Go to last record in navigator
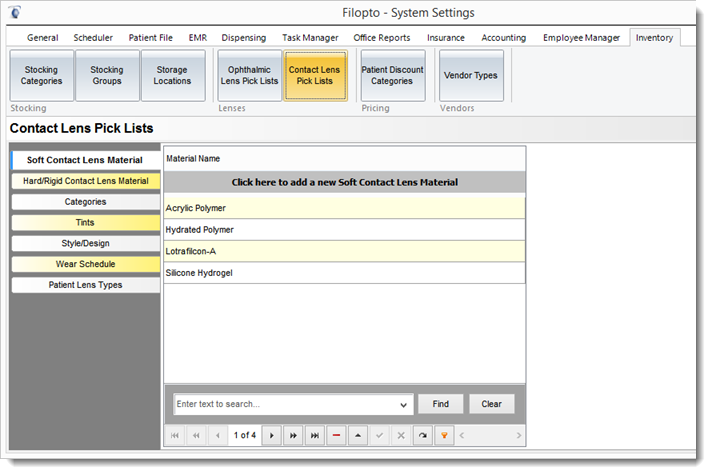 tap(315, 436)
